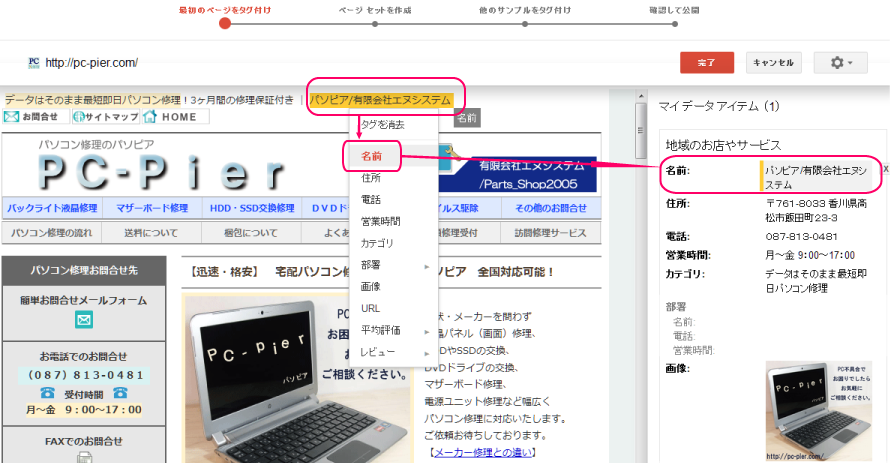Click the 地域のお店やサービス heading

[x=723, y=145]
